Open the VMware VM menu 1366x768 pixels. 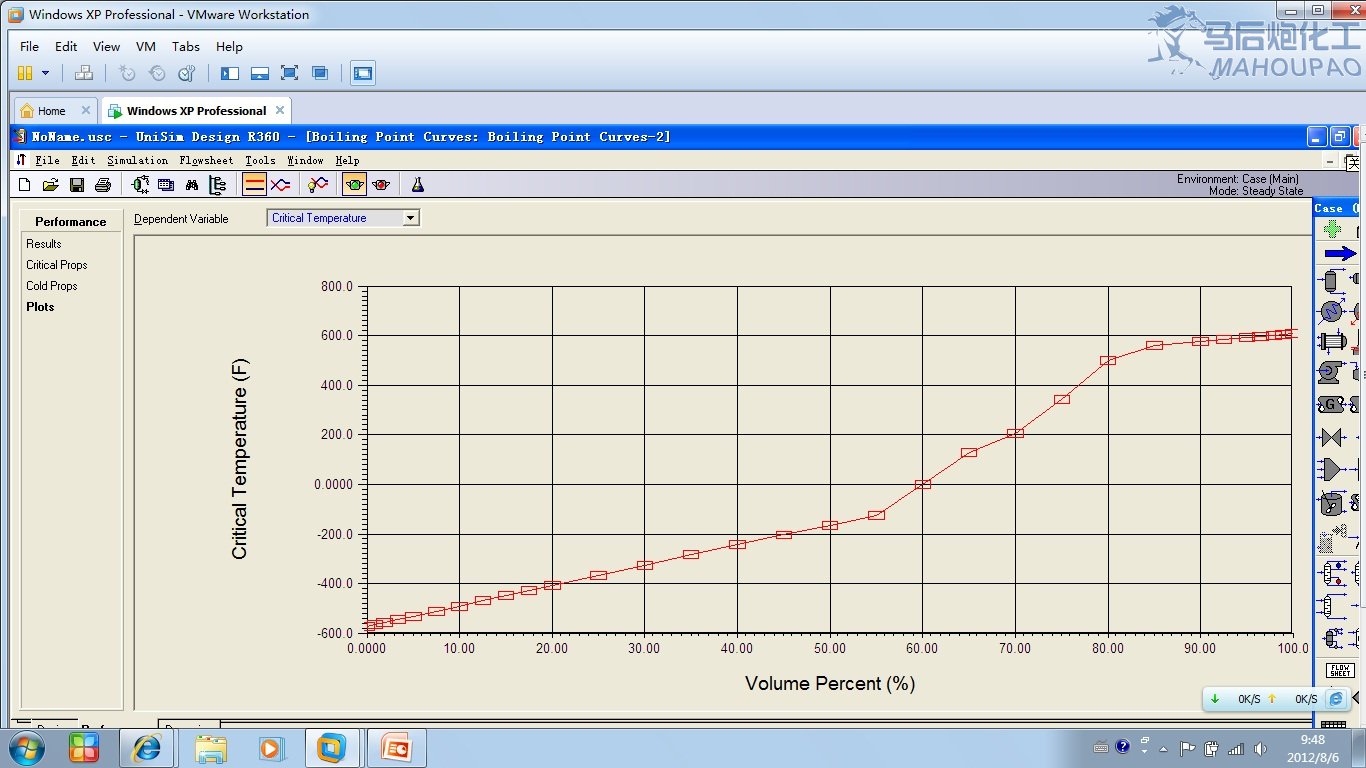146,46
